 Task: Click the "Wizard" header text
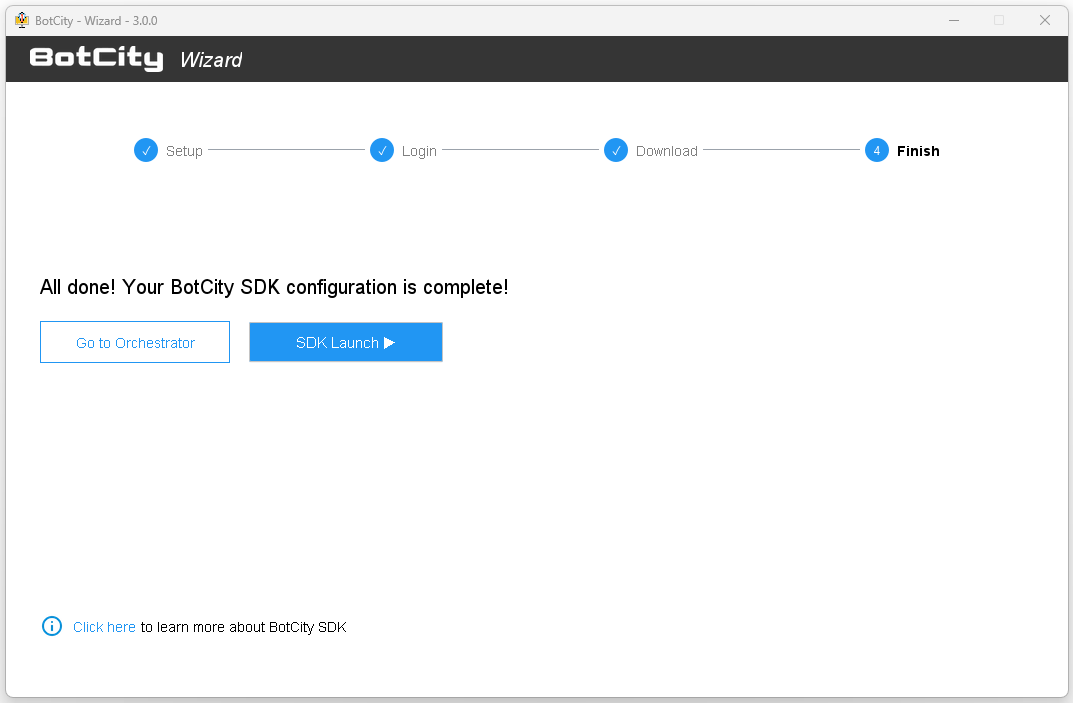(211, 59)
